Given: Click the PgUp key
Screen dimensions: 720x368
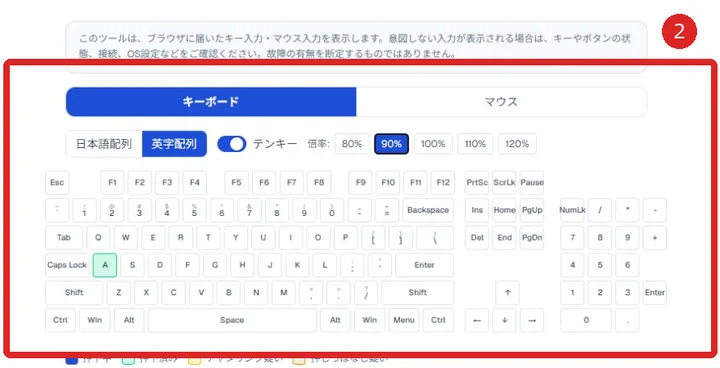Looking at the screenshot, I should (532, 210).
